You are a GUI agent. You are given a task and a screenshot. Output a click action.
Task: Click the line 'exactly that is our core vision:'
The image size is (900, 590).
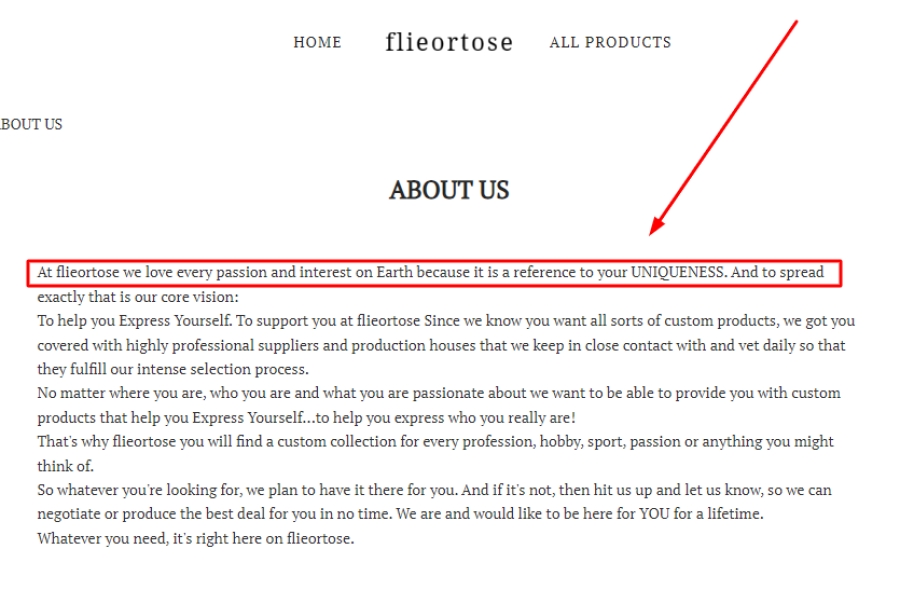(x=138, y=297)
